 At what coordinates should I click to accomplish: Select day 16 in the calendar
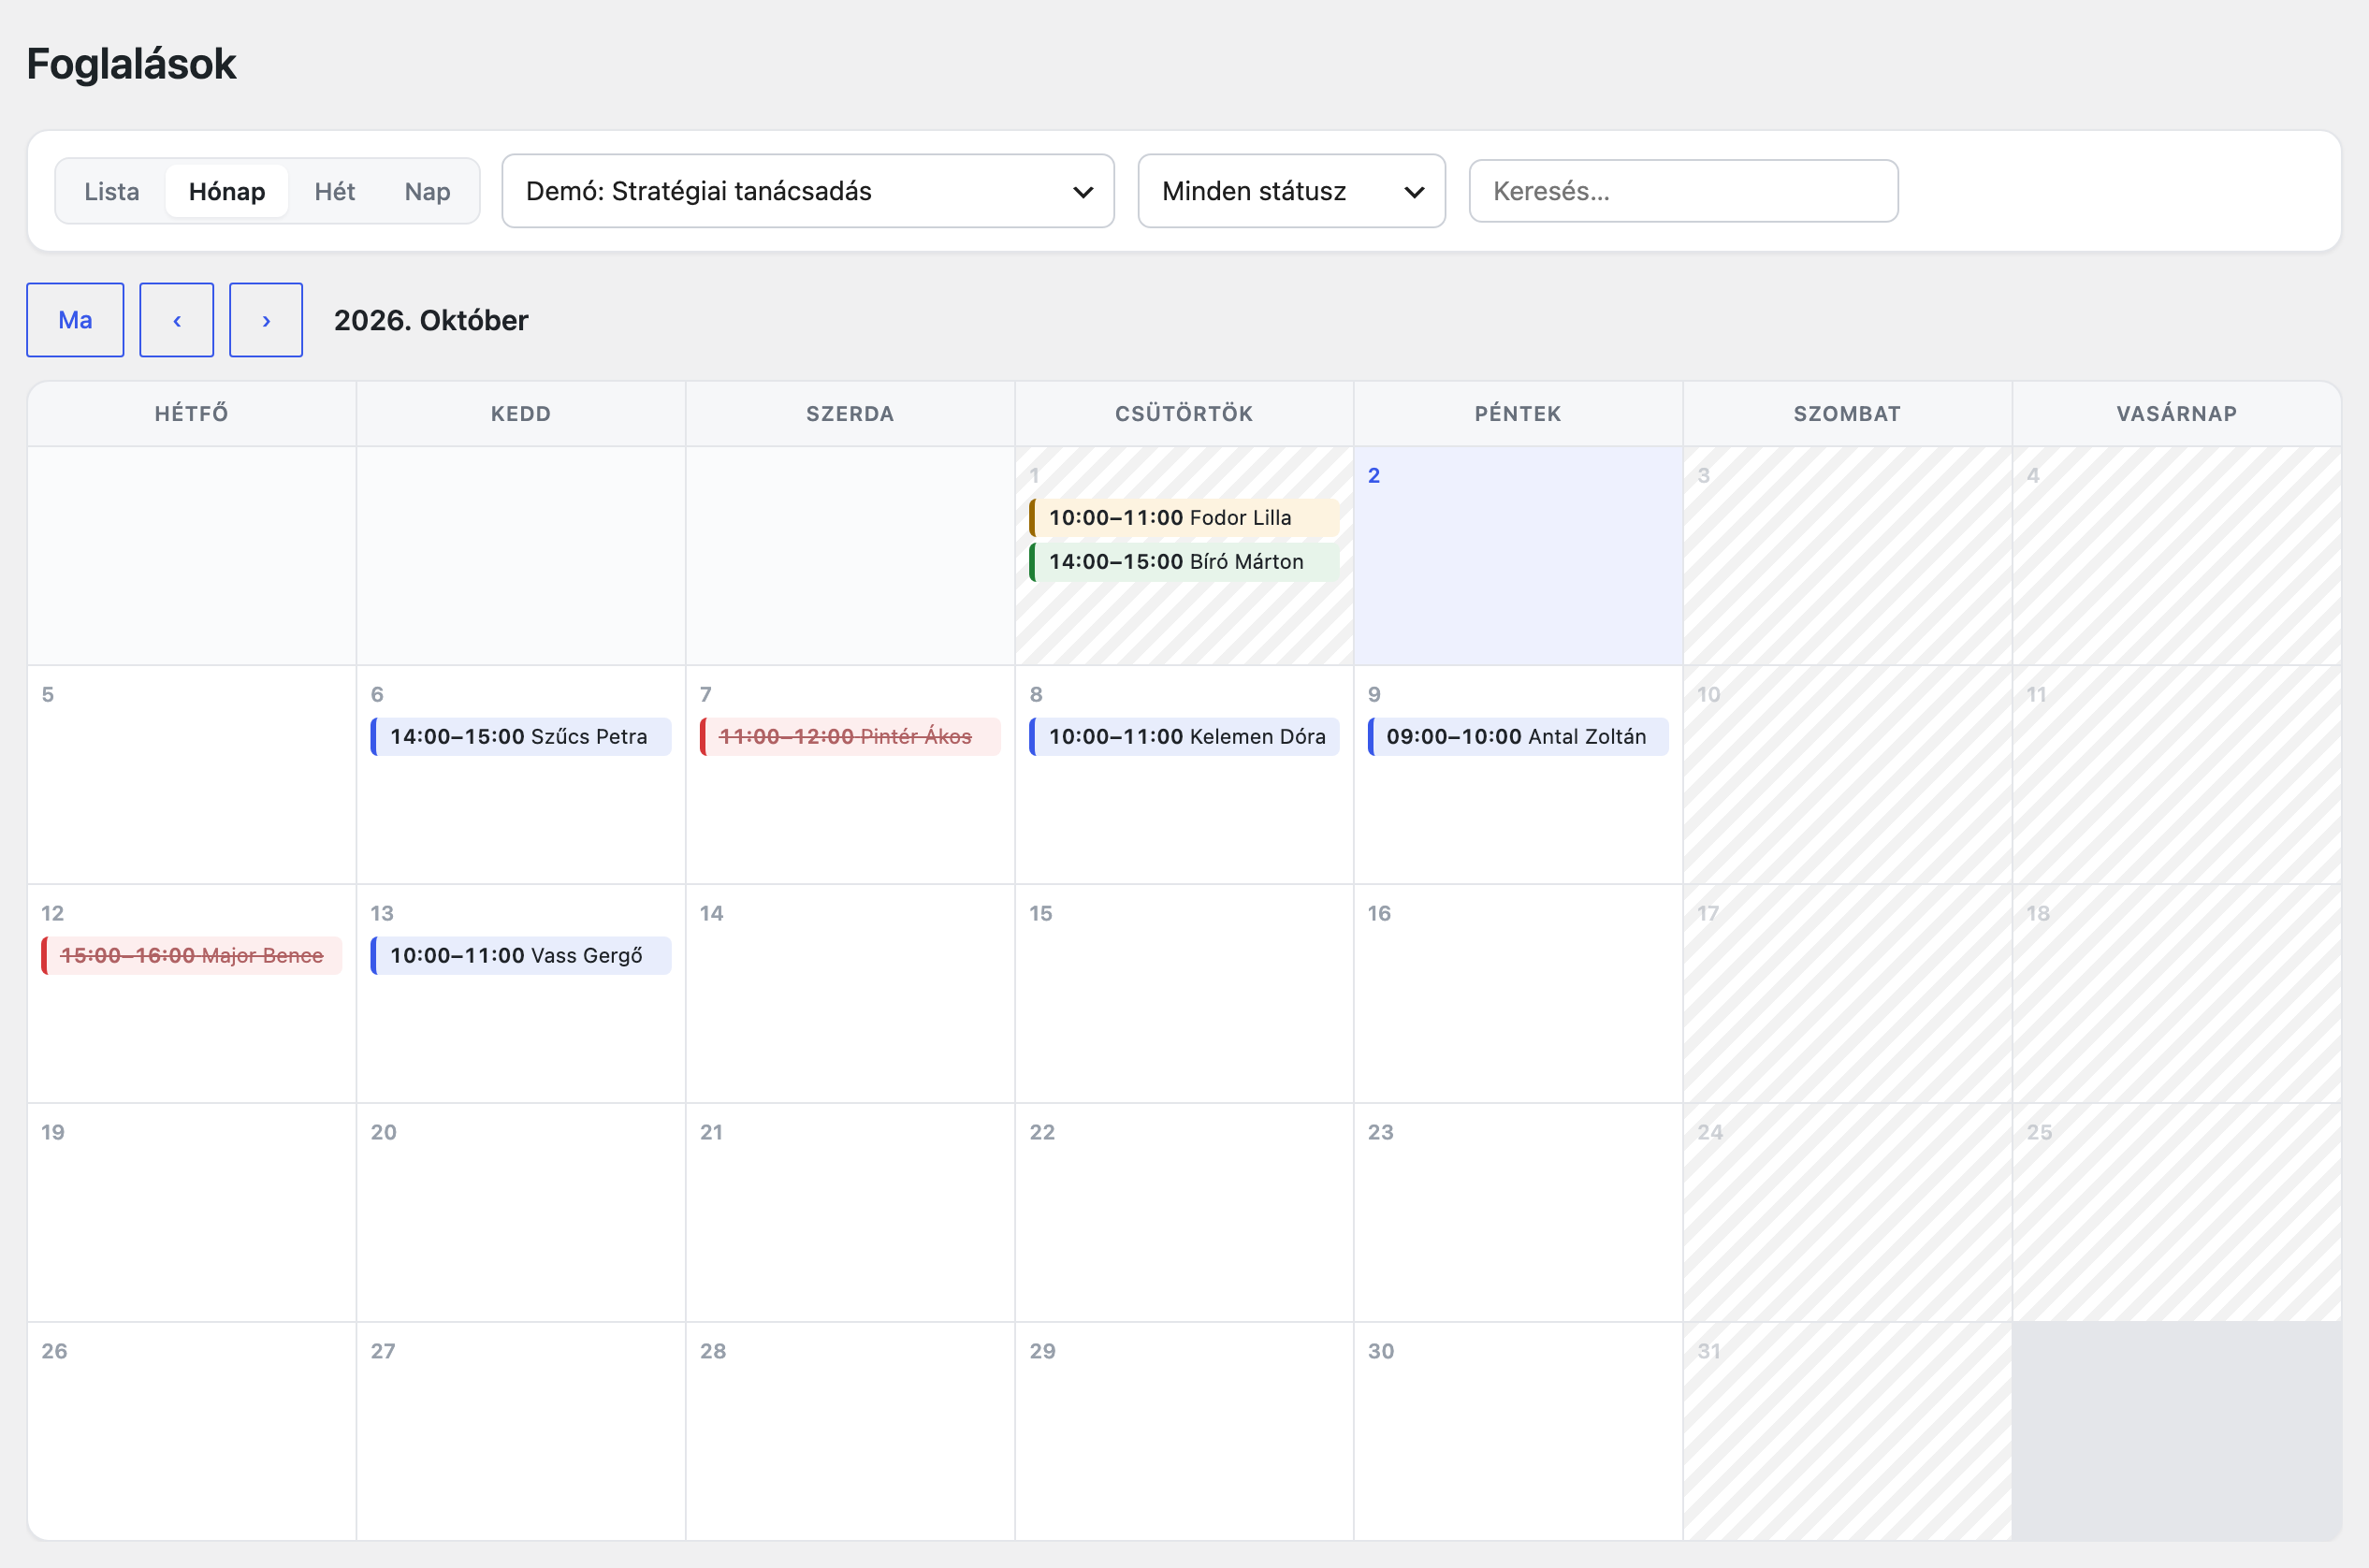1518,994
